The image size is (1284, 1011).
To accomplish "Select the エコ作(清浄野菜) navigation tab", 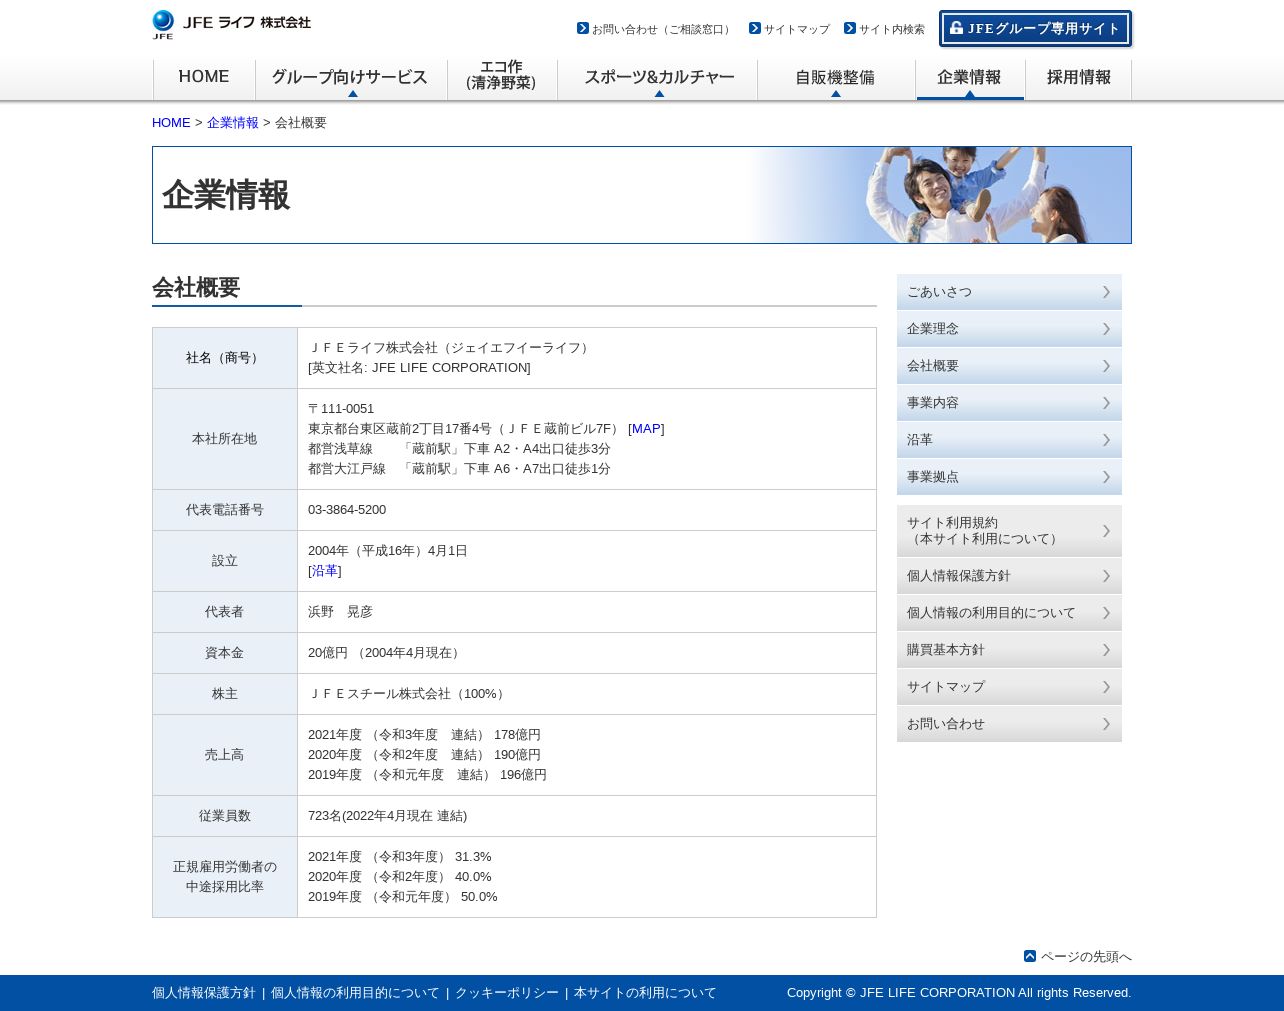I will (x=502, y=79).
